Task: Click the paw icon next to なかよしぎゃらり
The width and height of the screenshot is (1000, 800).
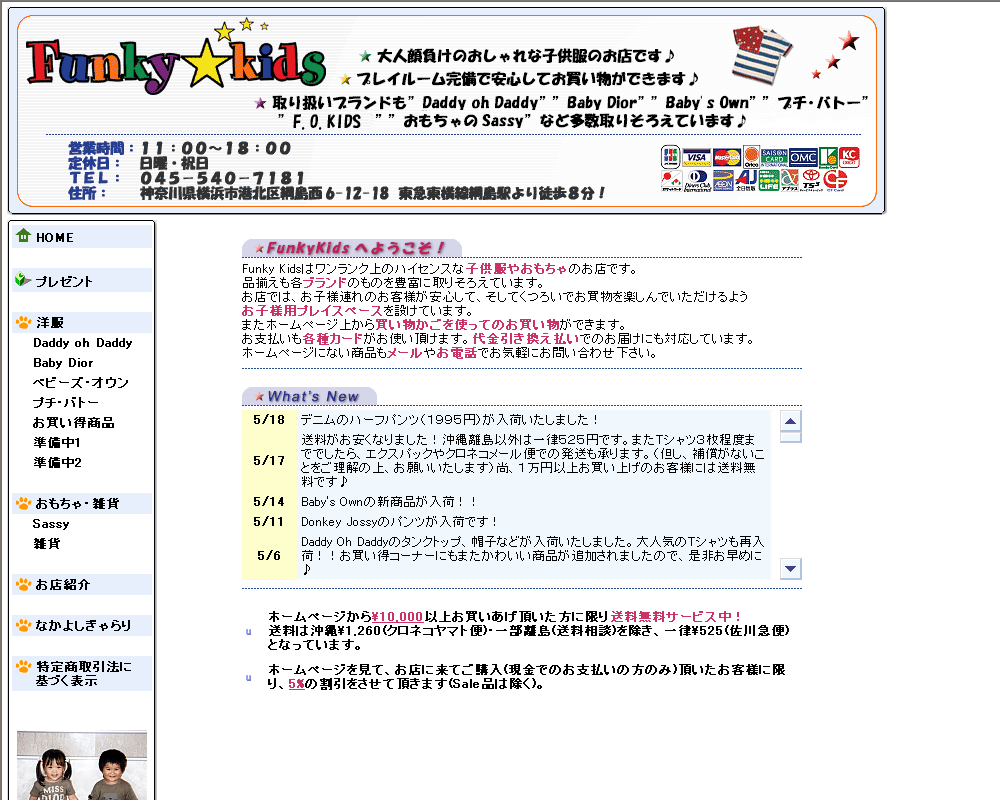Action: [24, 625]
